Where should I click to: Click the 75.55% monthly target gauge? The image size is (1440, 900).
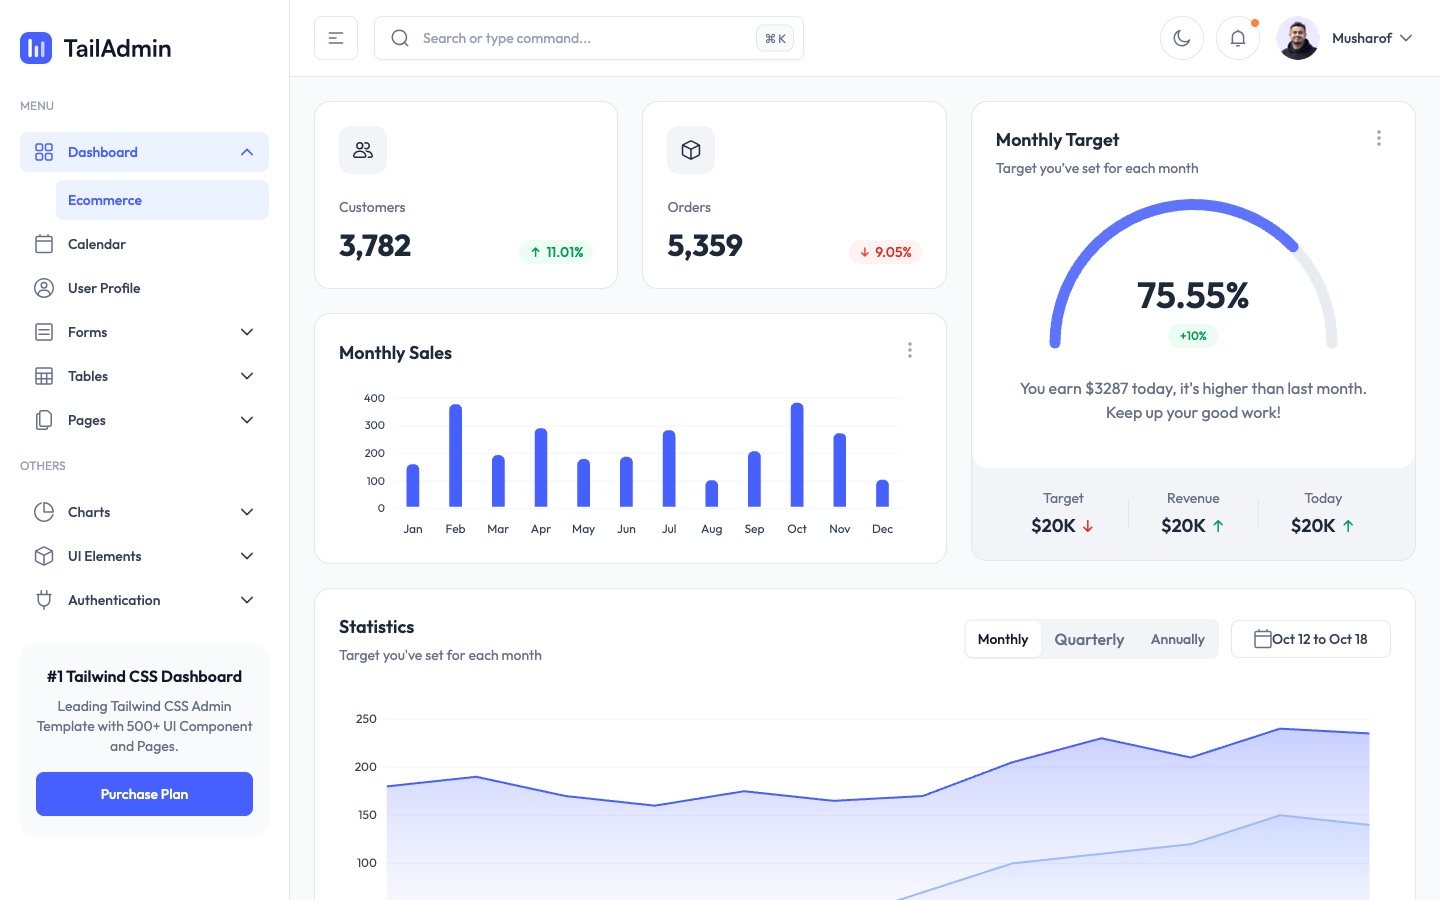click(x=1193, y=274)
